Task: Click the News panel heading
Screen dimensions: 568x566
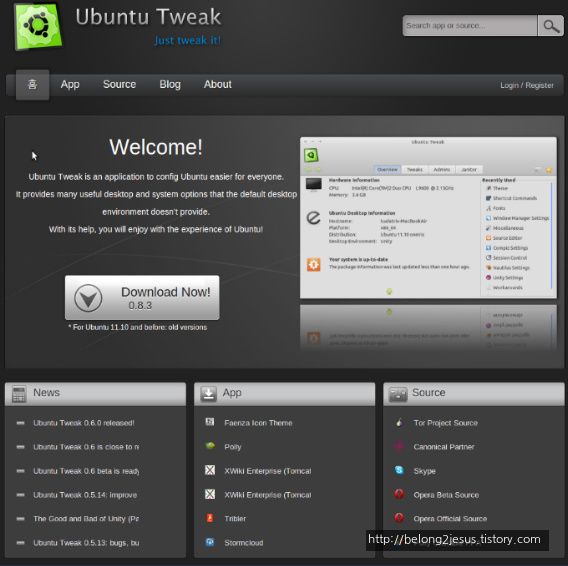Action: (x=46, y=392)
